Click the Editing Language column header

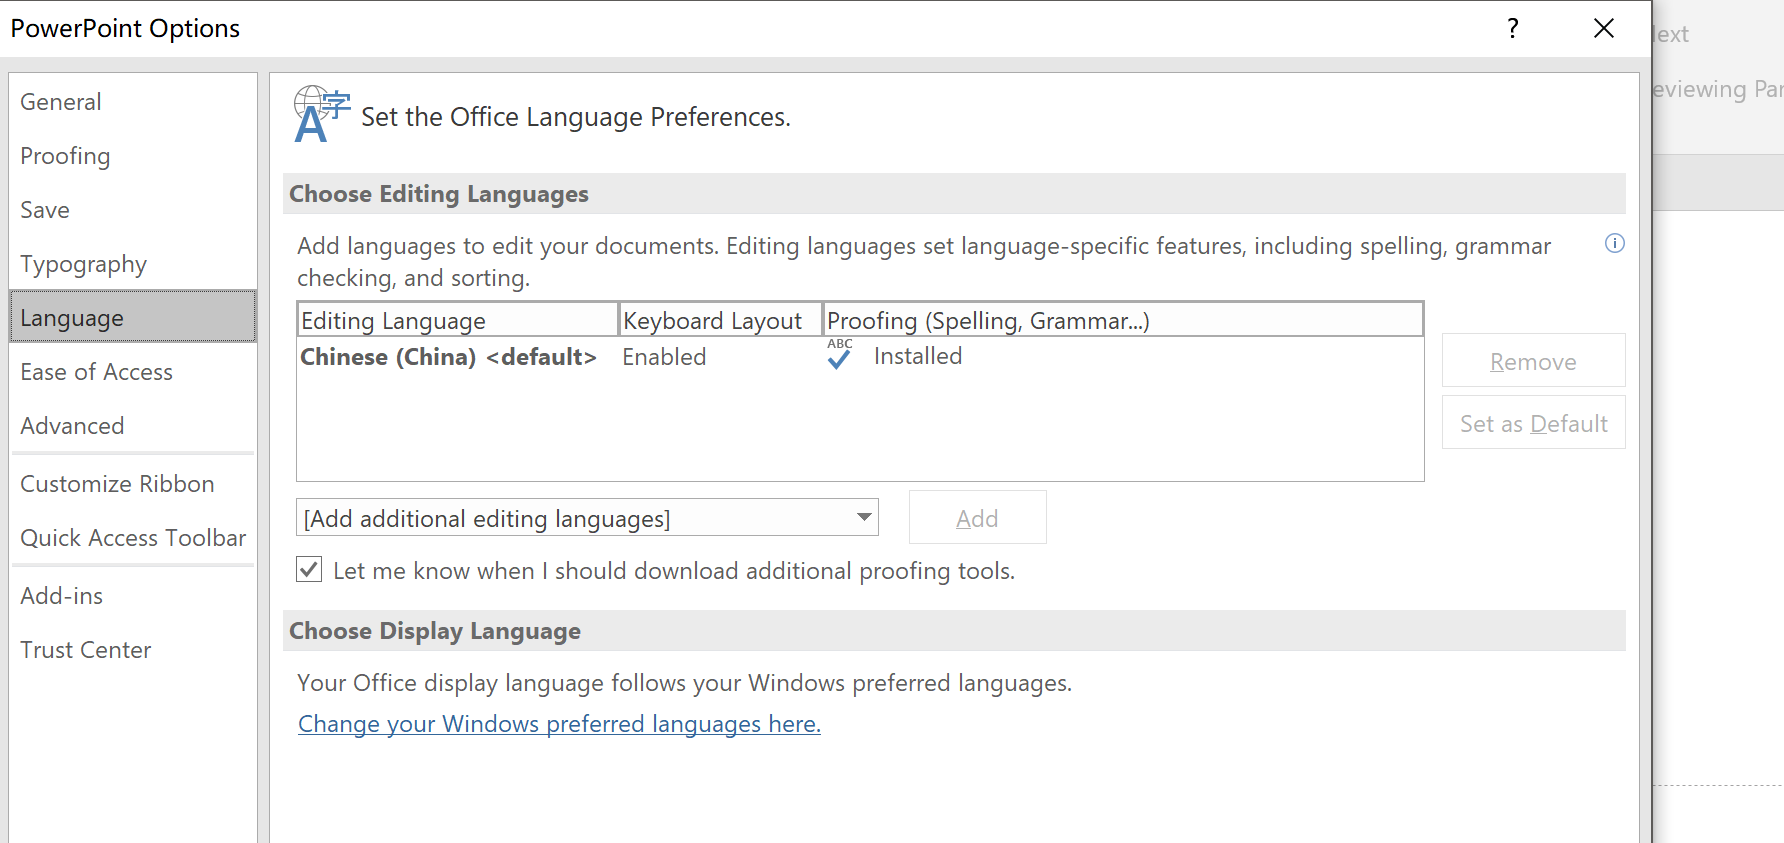click(458, 320)
